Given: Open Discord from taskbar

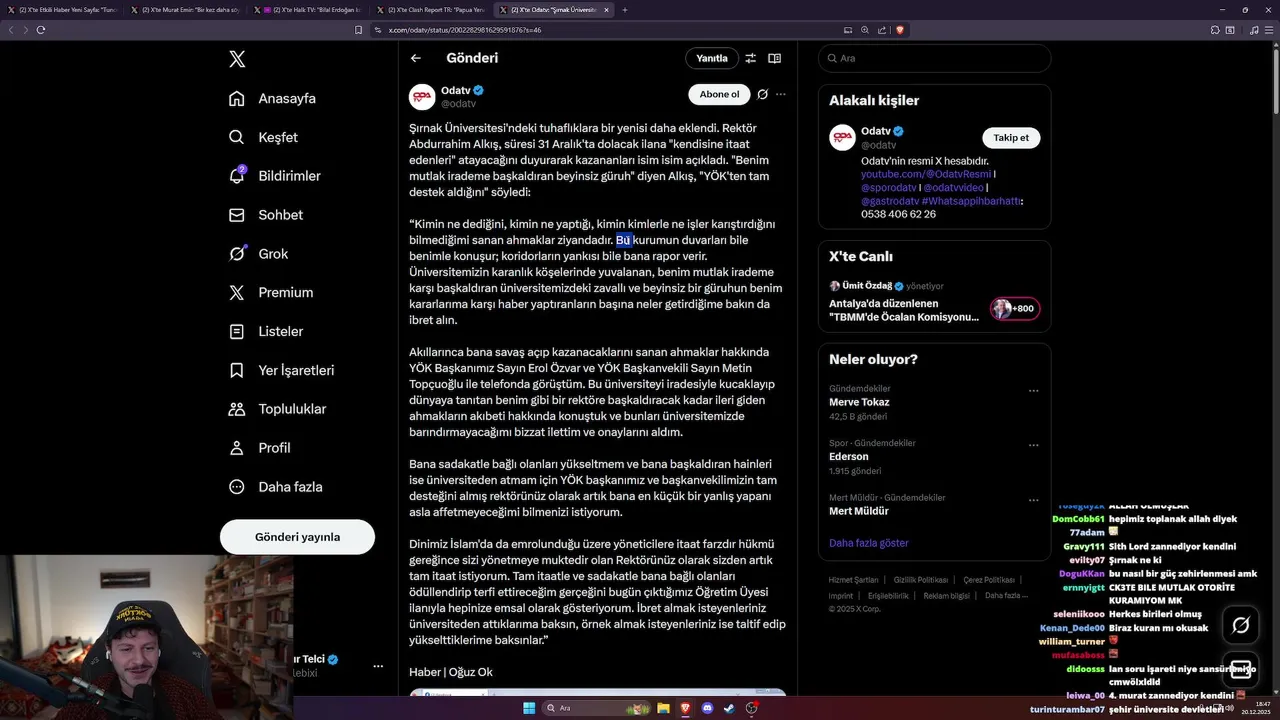Looking at the screenshot, I should (x=707, y=708).
